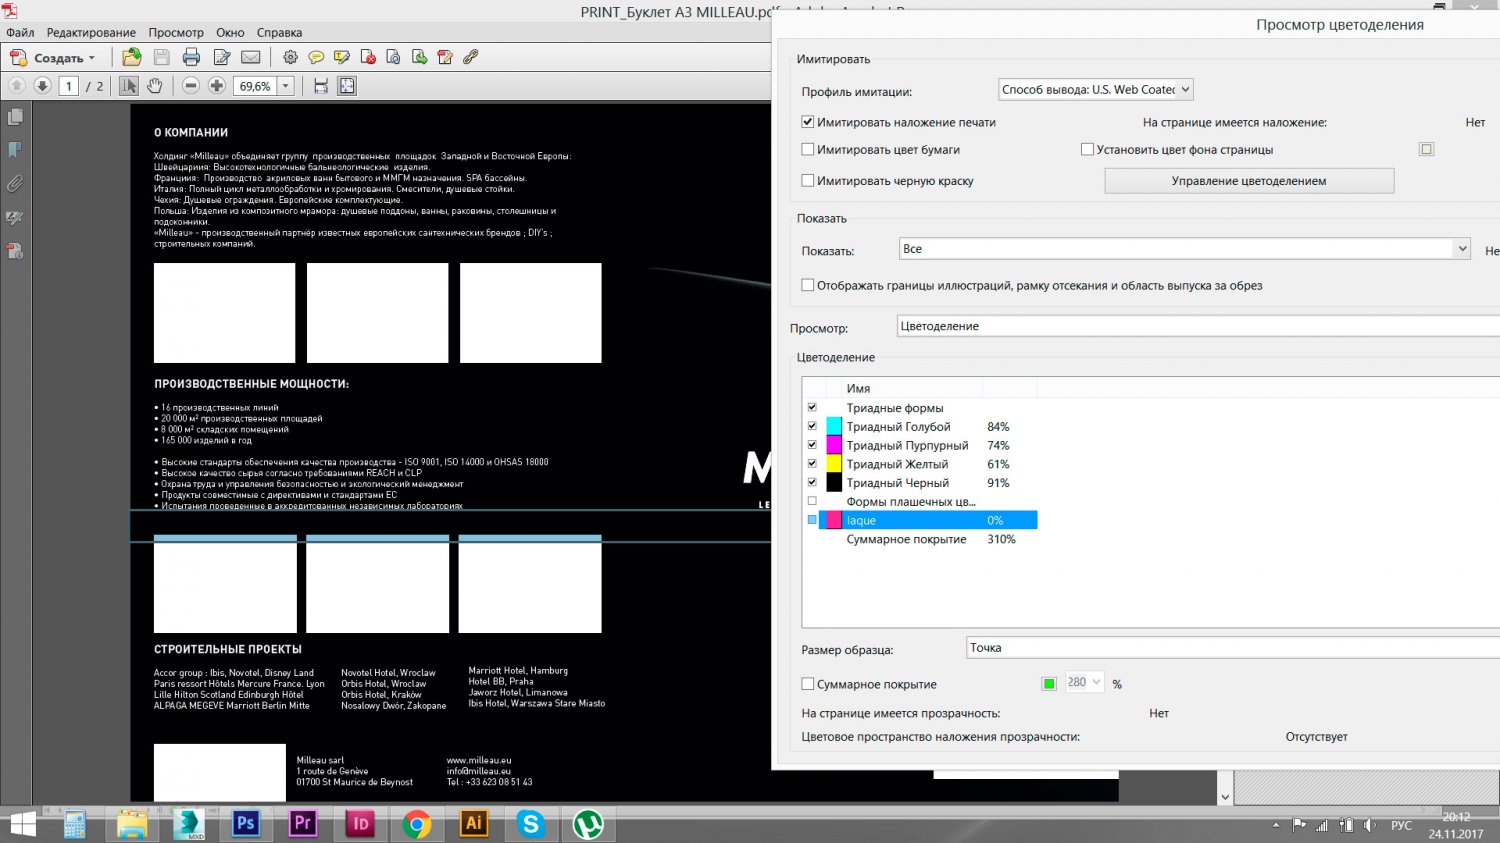Select the text selection cursor tool
The height and width of the screenshot is (843, 1500).
click(129, 86)
